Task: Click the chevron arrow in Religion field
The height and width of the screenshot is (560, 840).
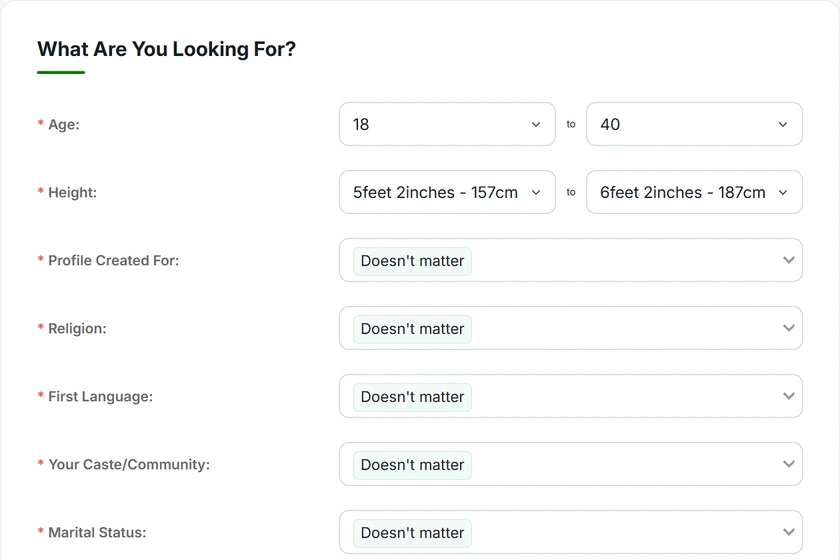Action: click(x=789, y=328)
